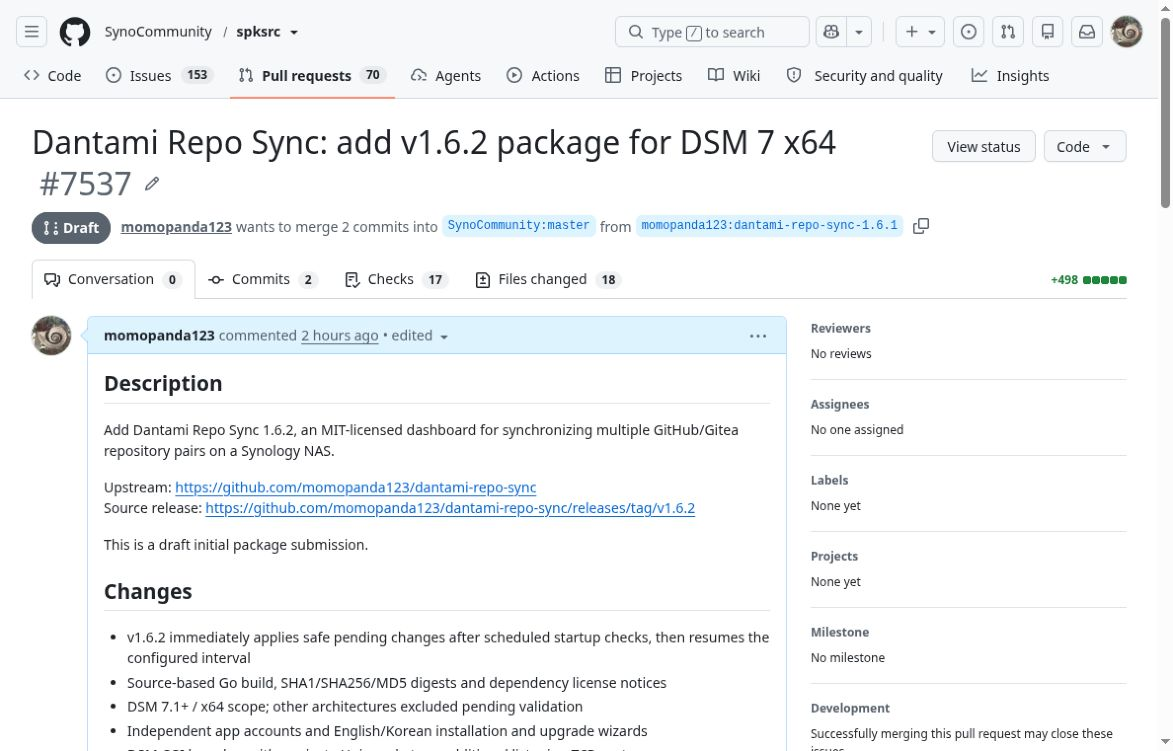The height and width of the screenshot is (751, 1173).
Task: Click the Projects sidebar heading
Action: point(833,557)
